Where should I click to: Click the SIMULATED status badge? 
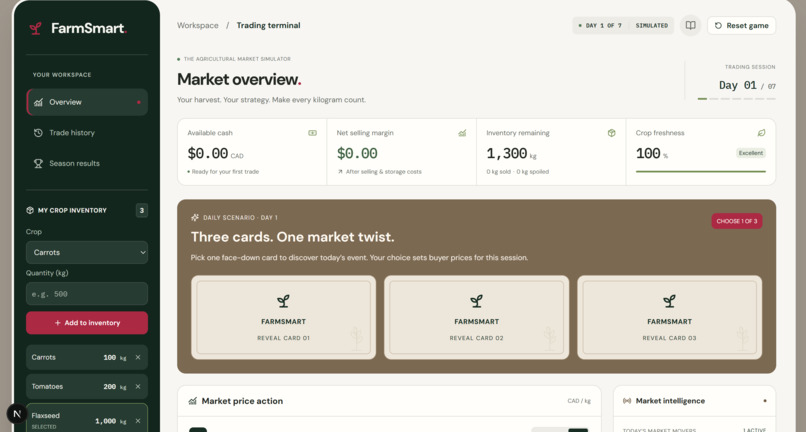[651, 25]
